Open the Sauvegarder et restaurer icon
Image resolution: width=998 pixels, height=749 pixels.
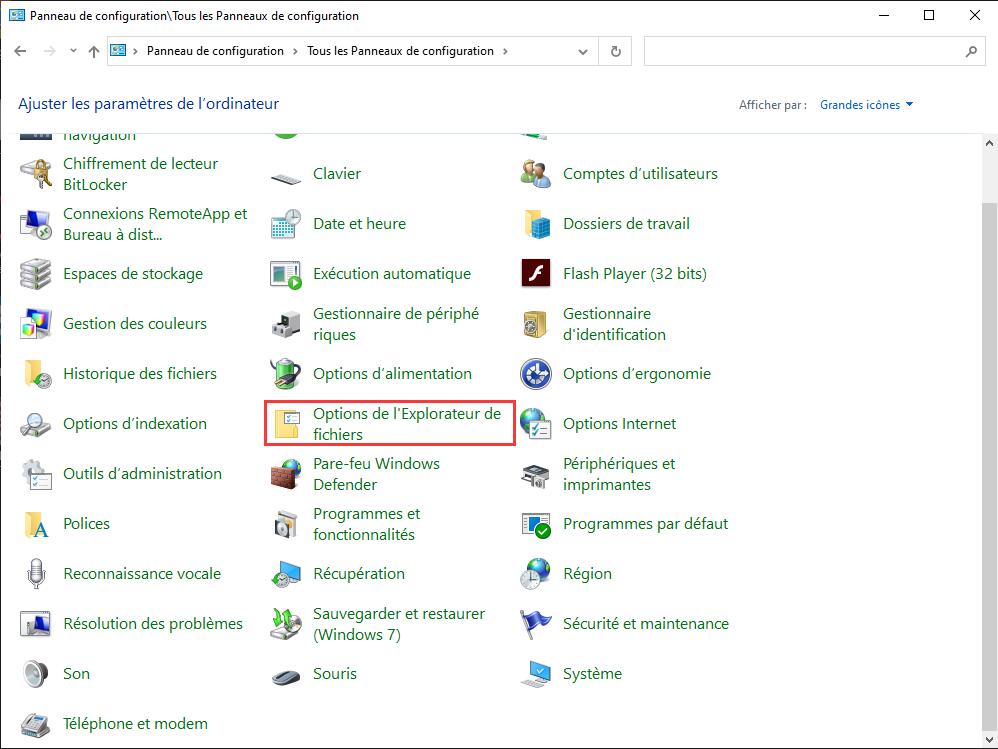point(286,624)
